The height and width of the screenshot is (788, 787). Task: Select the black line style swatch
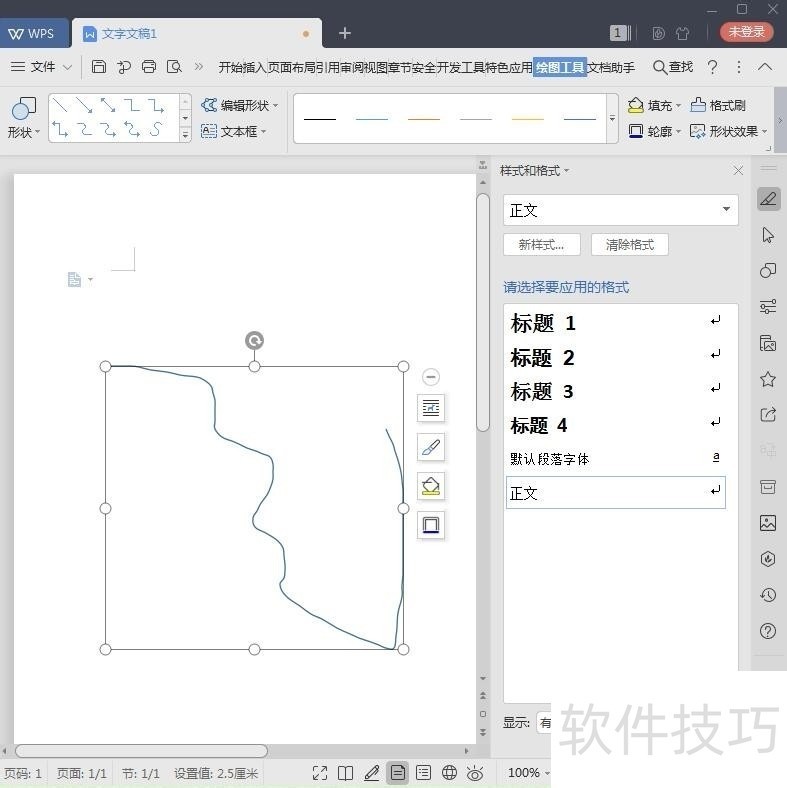320,119
